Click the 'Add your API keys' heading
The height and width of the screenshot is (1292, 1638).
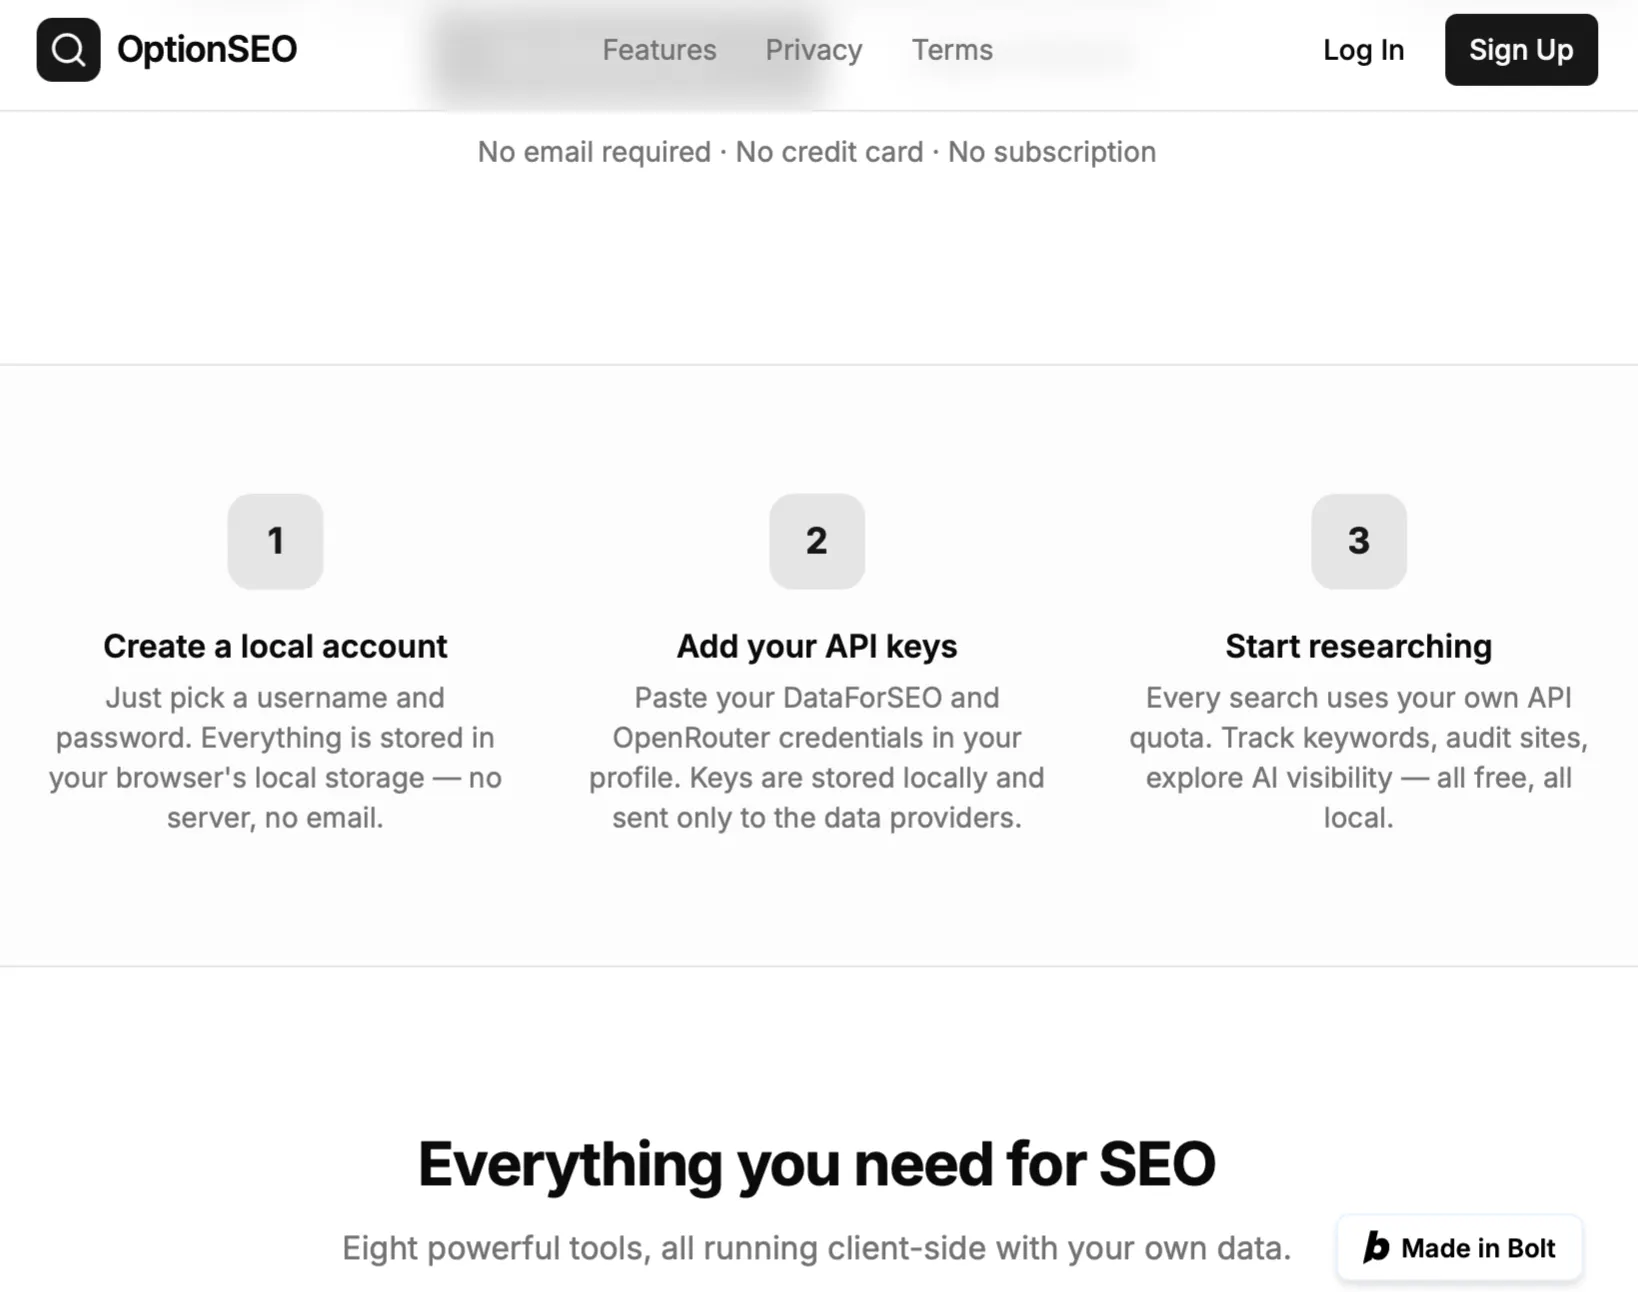[x=817, y=646]
